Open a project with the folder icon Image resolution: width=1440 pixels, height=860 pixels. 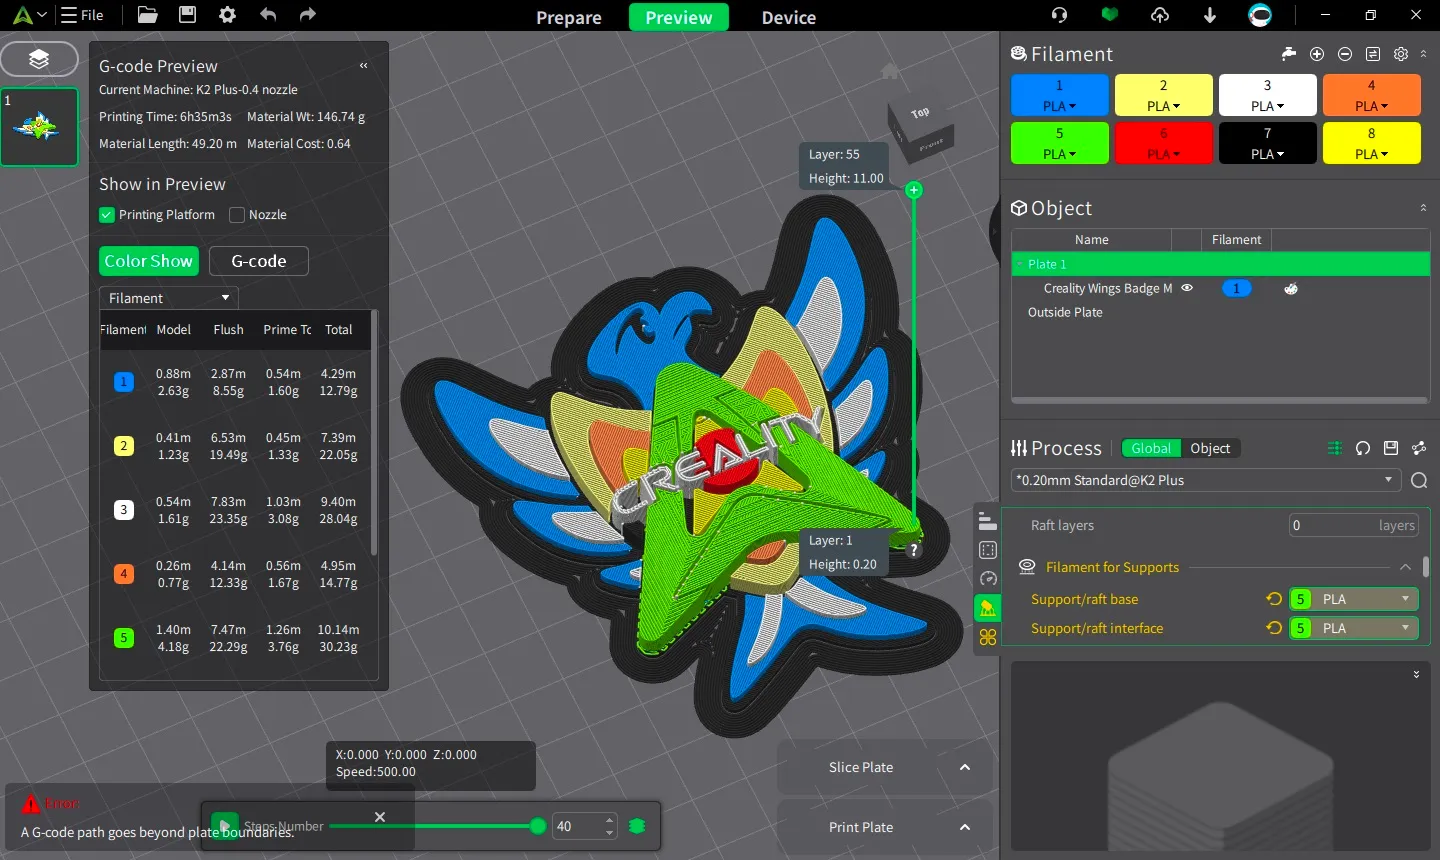click(x=147, y=15)
